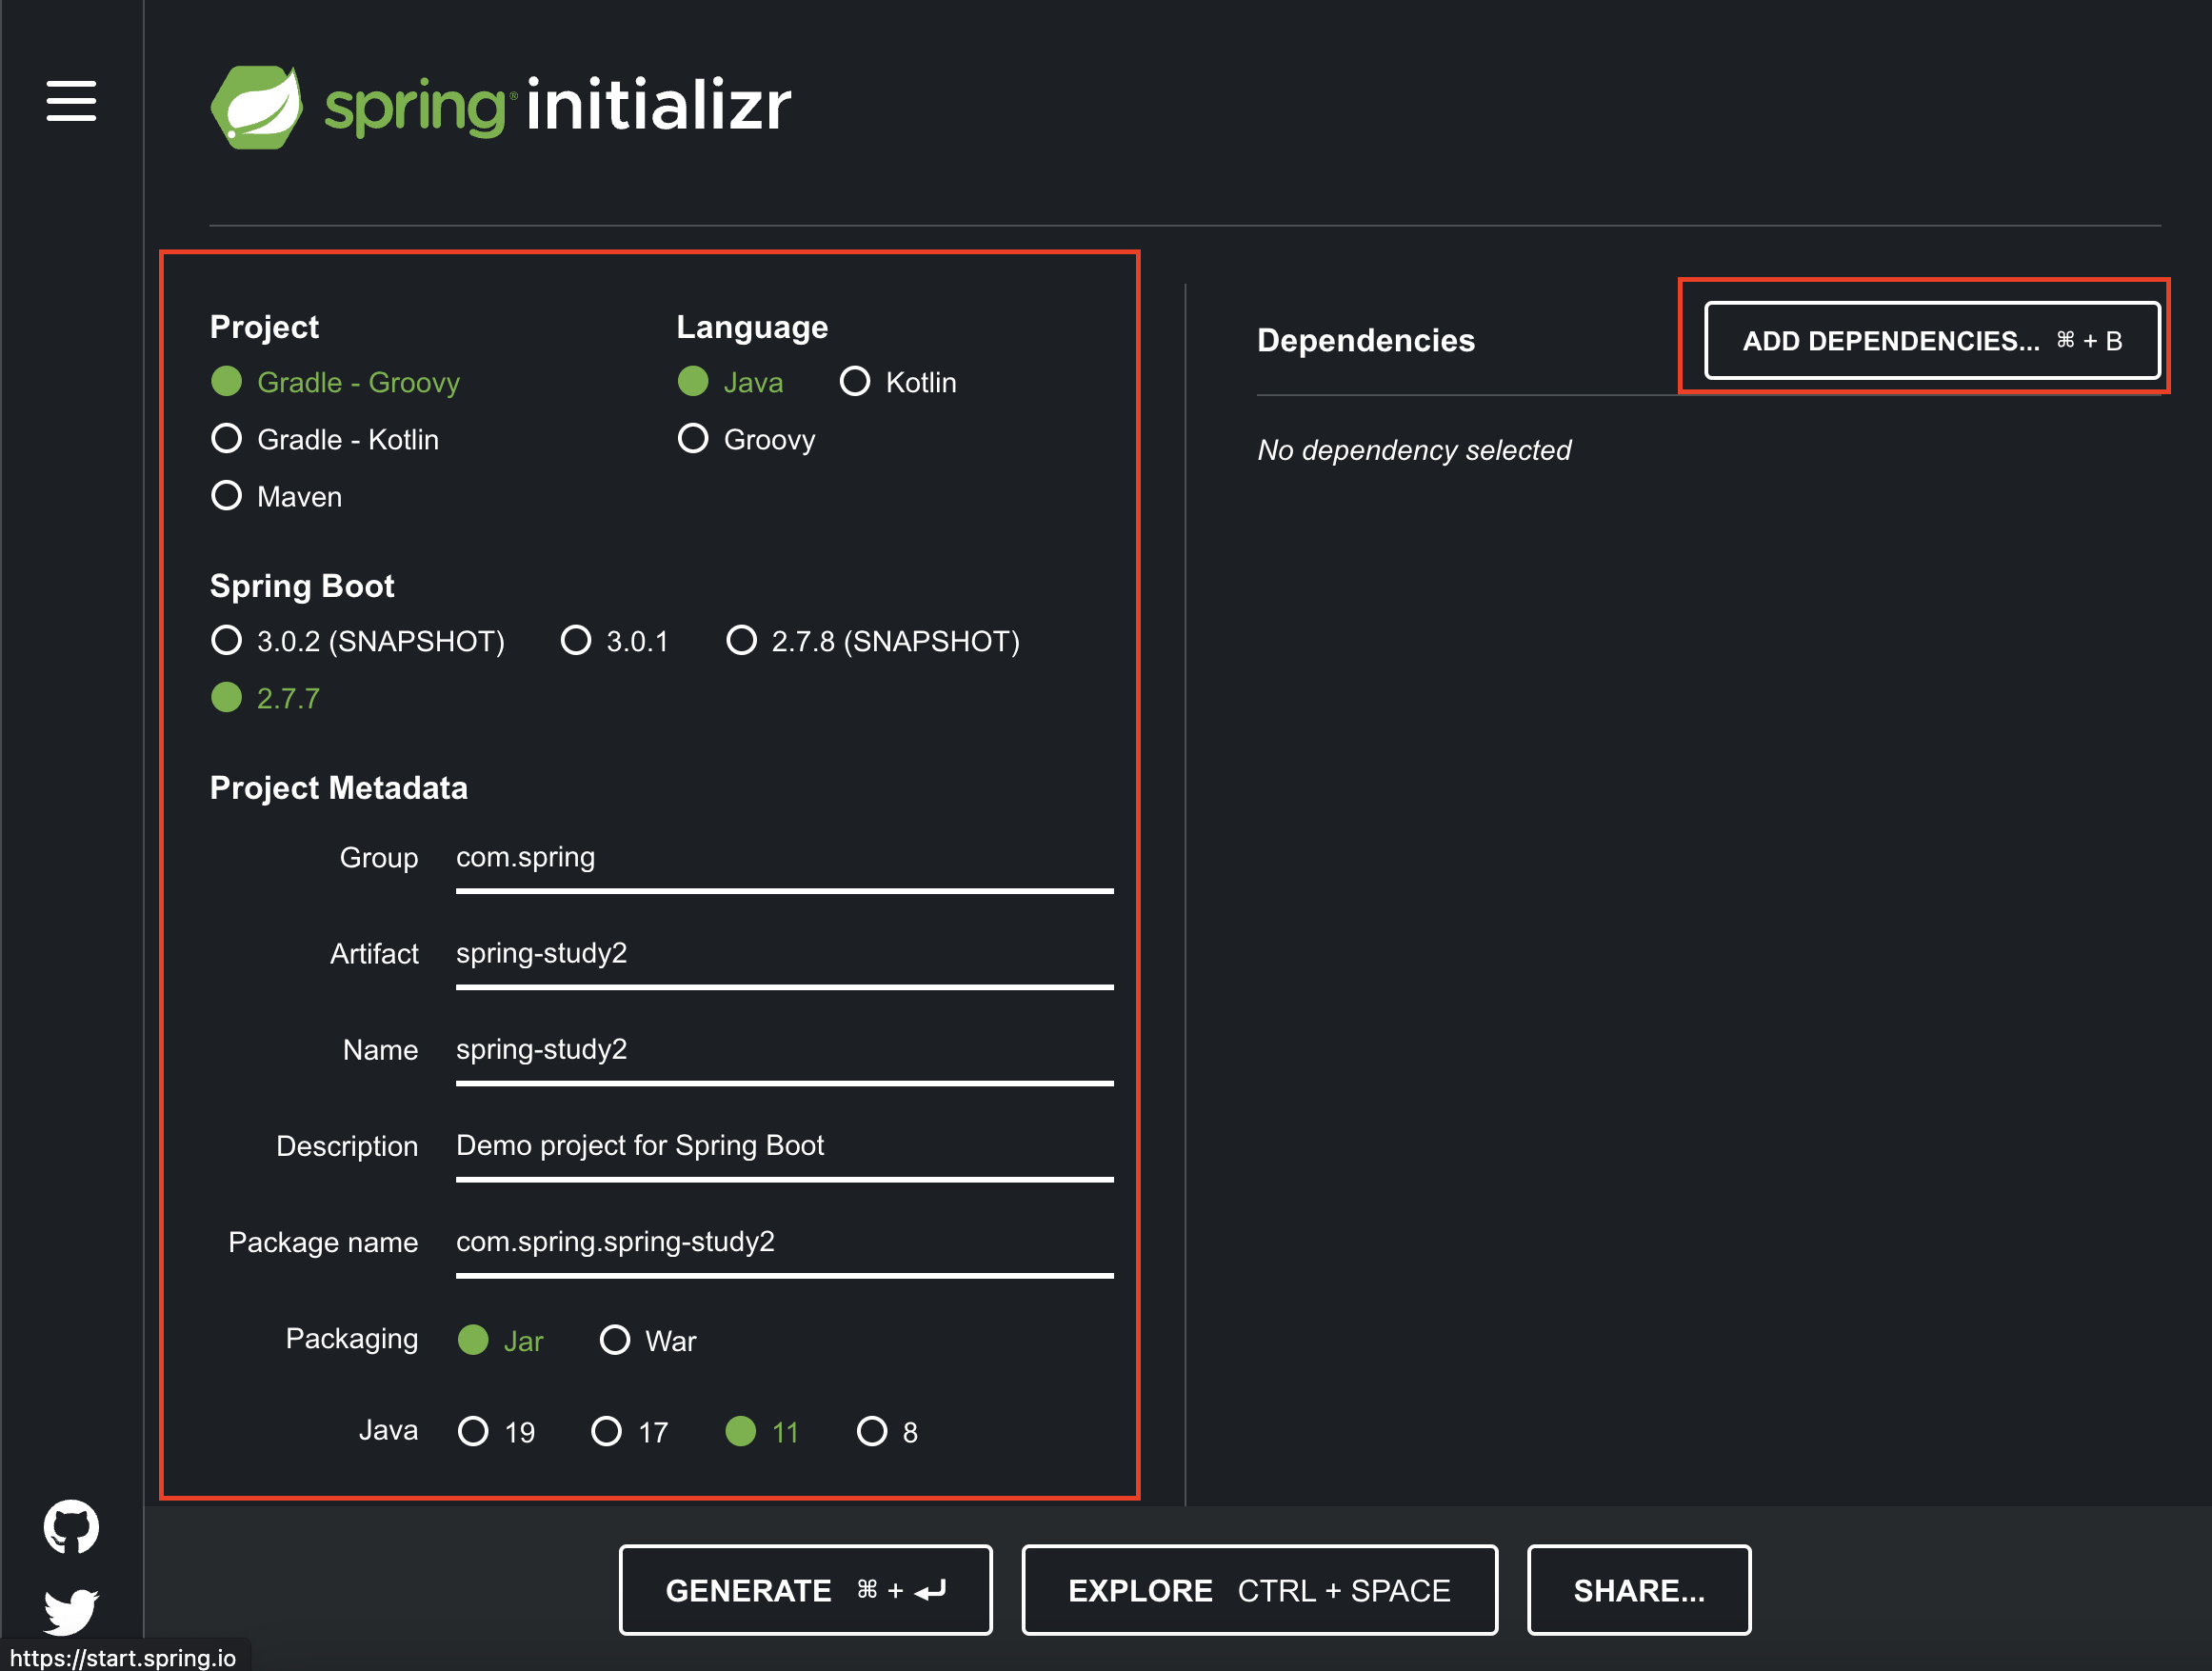This screenshot has width=2212, height=1671.
Task: Select Java version 8
Action: point(873,1432)
